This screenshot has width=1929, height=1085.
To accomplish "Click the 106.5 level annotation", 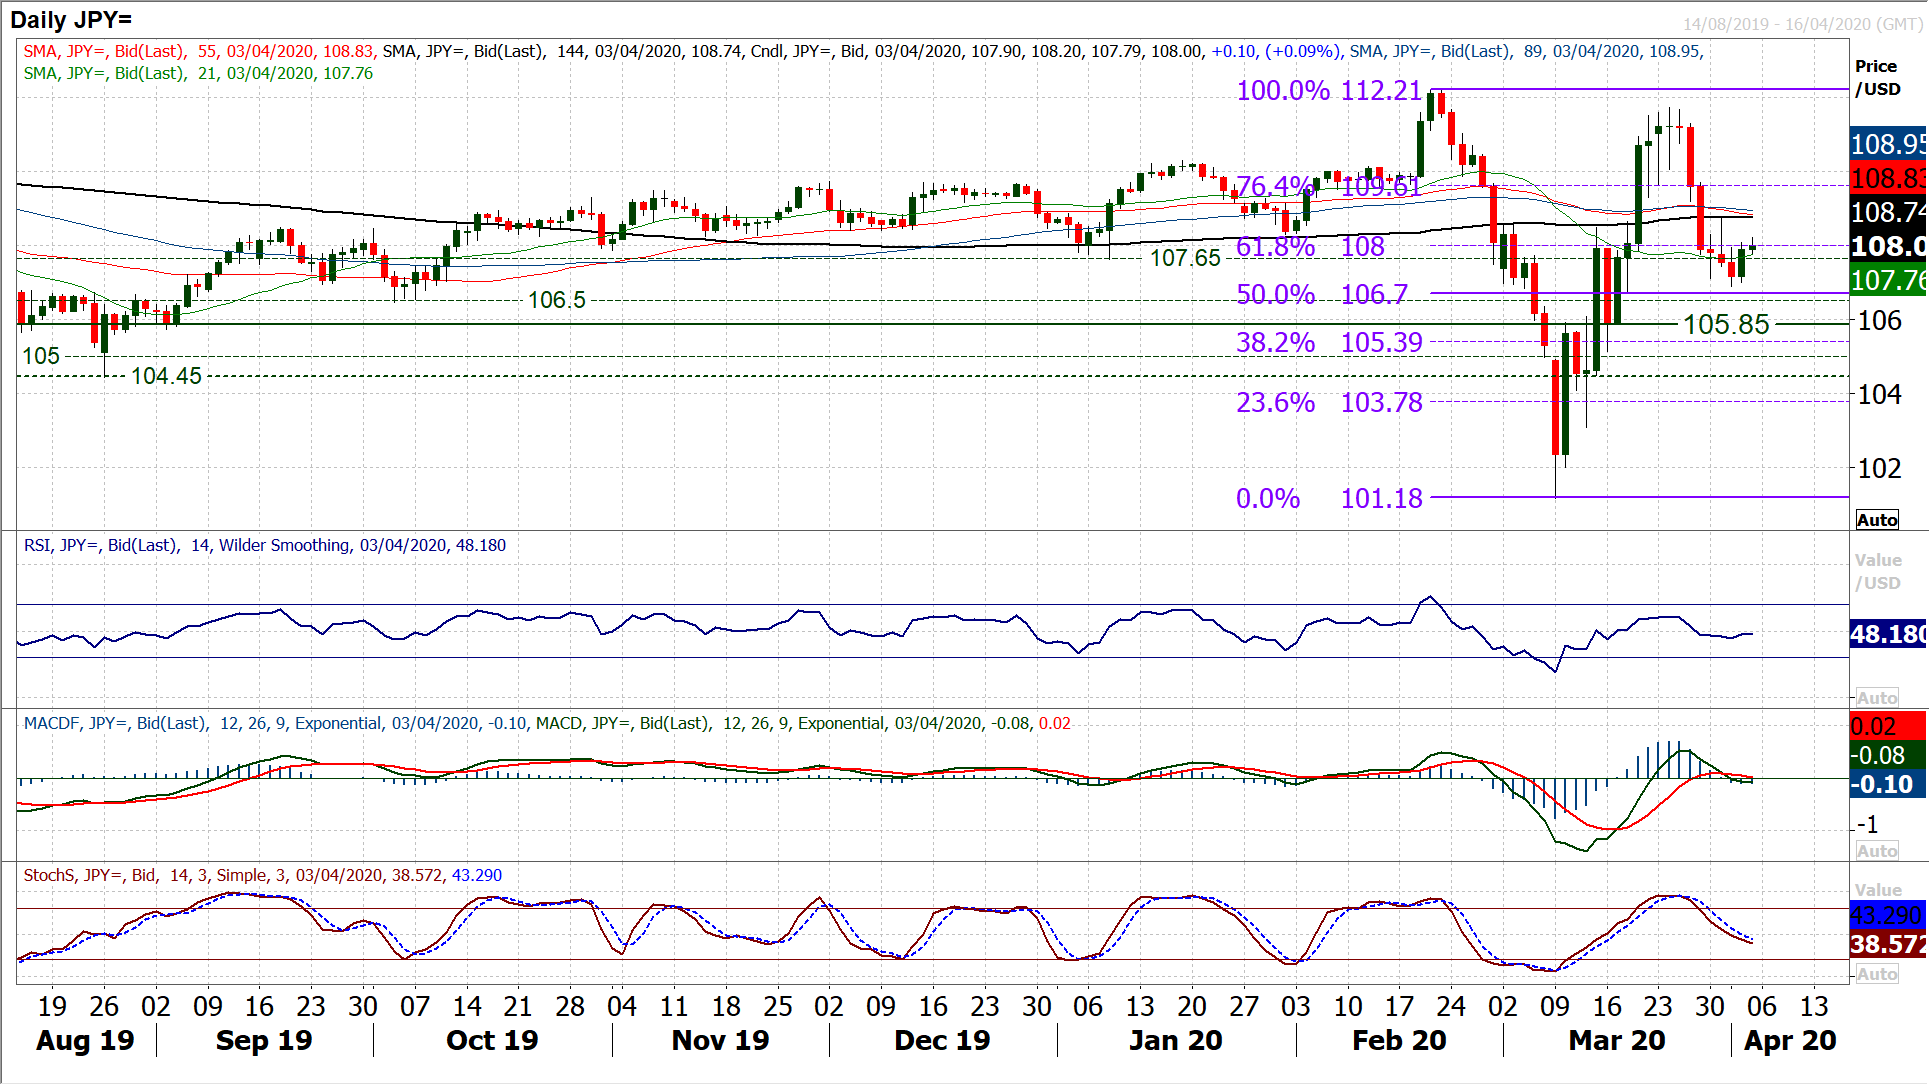I will (557, 300).
